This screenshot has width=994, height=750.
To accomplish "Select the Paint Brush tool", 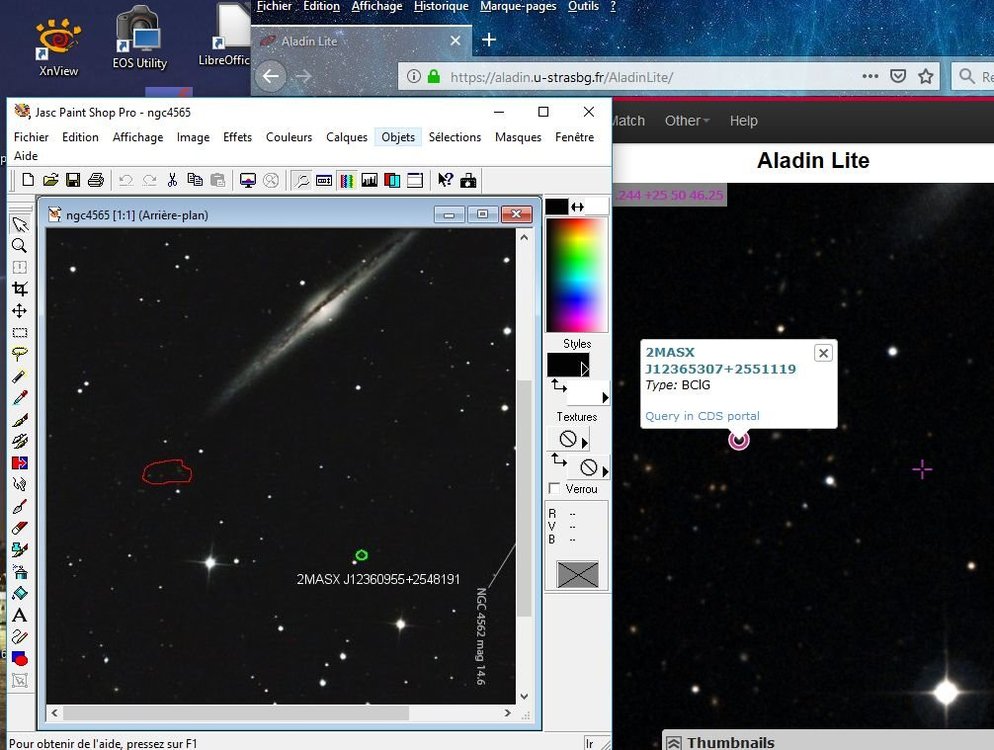I will tap(20, 420).
